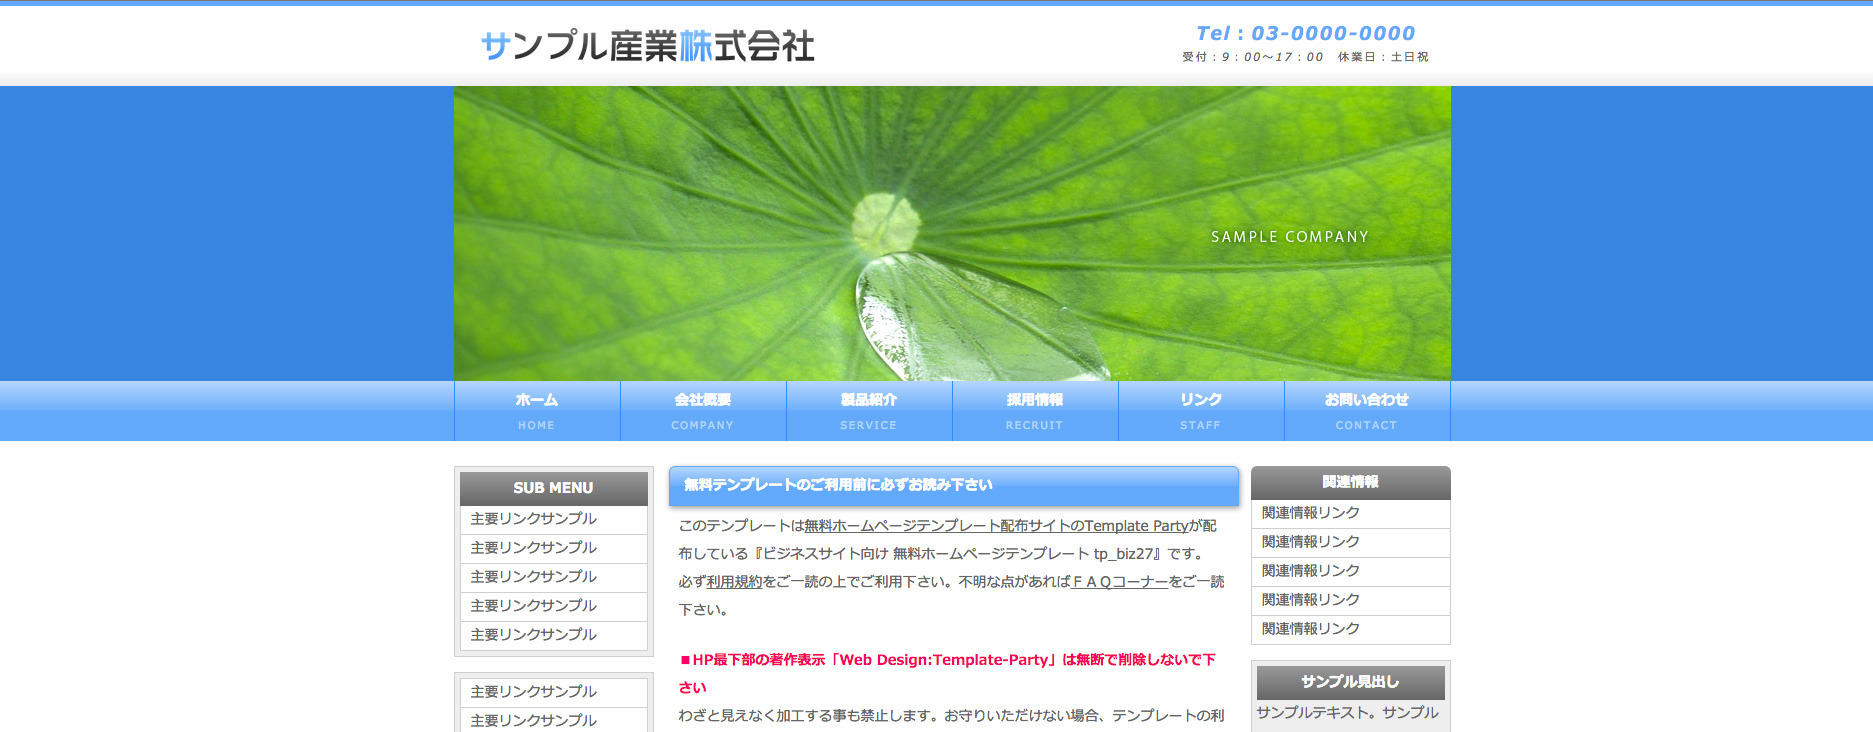Open the ホーム HOME navigation item
The height and width of the screenshot is (732, 1873).
click(537, 411)
